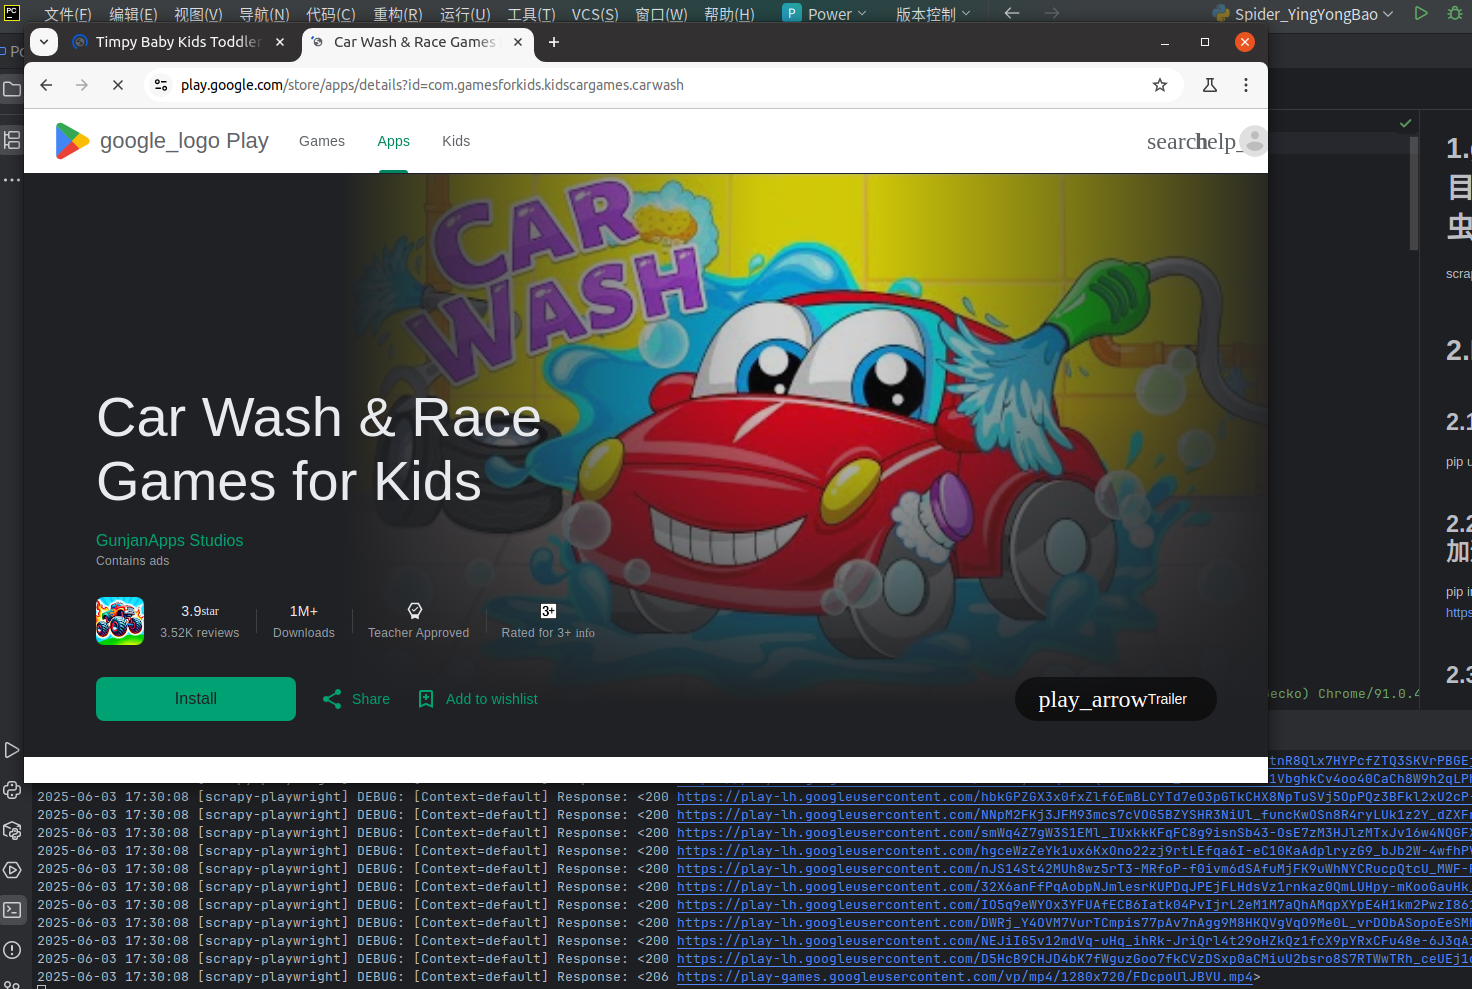Click the green Install button
This screenshot has width=1472, height=989.
[x=196, y=699]
